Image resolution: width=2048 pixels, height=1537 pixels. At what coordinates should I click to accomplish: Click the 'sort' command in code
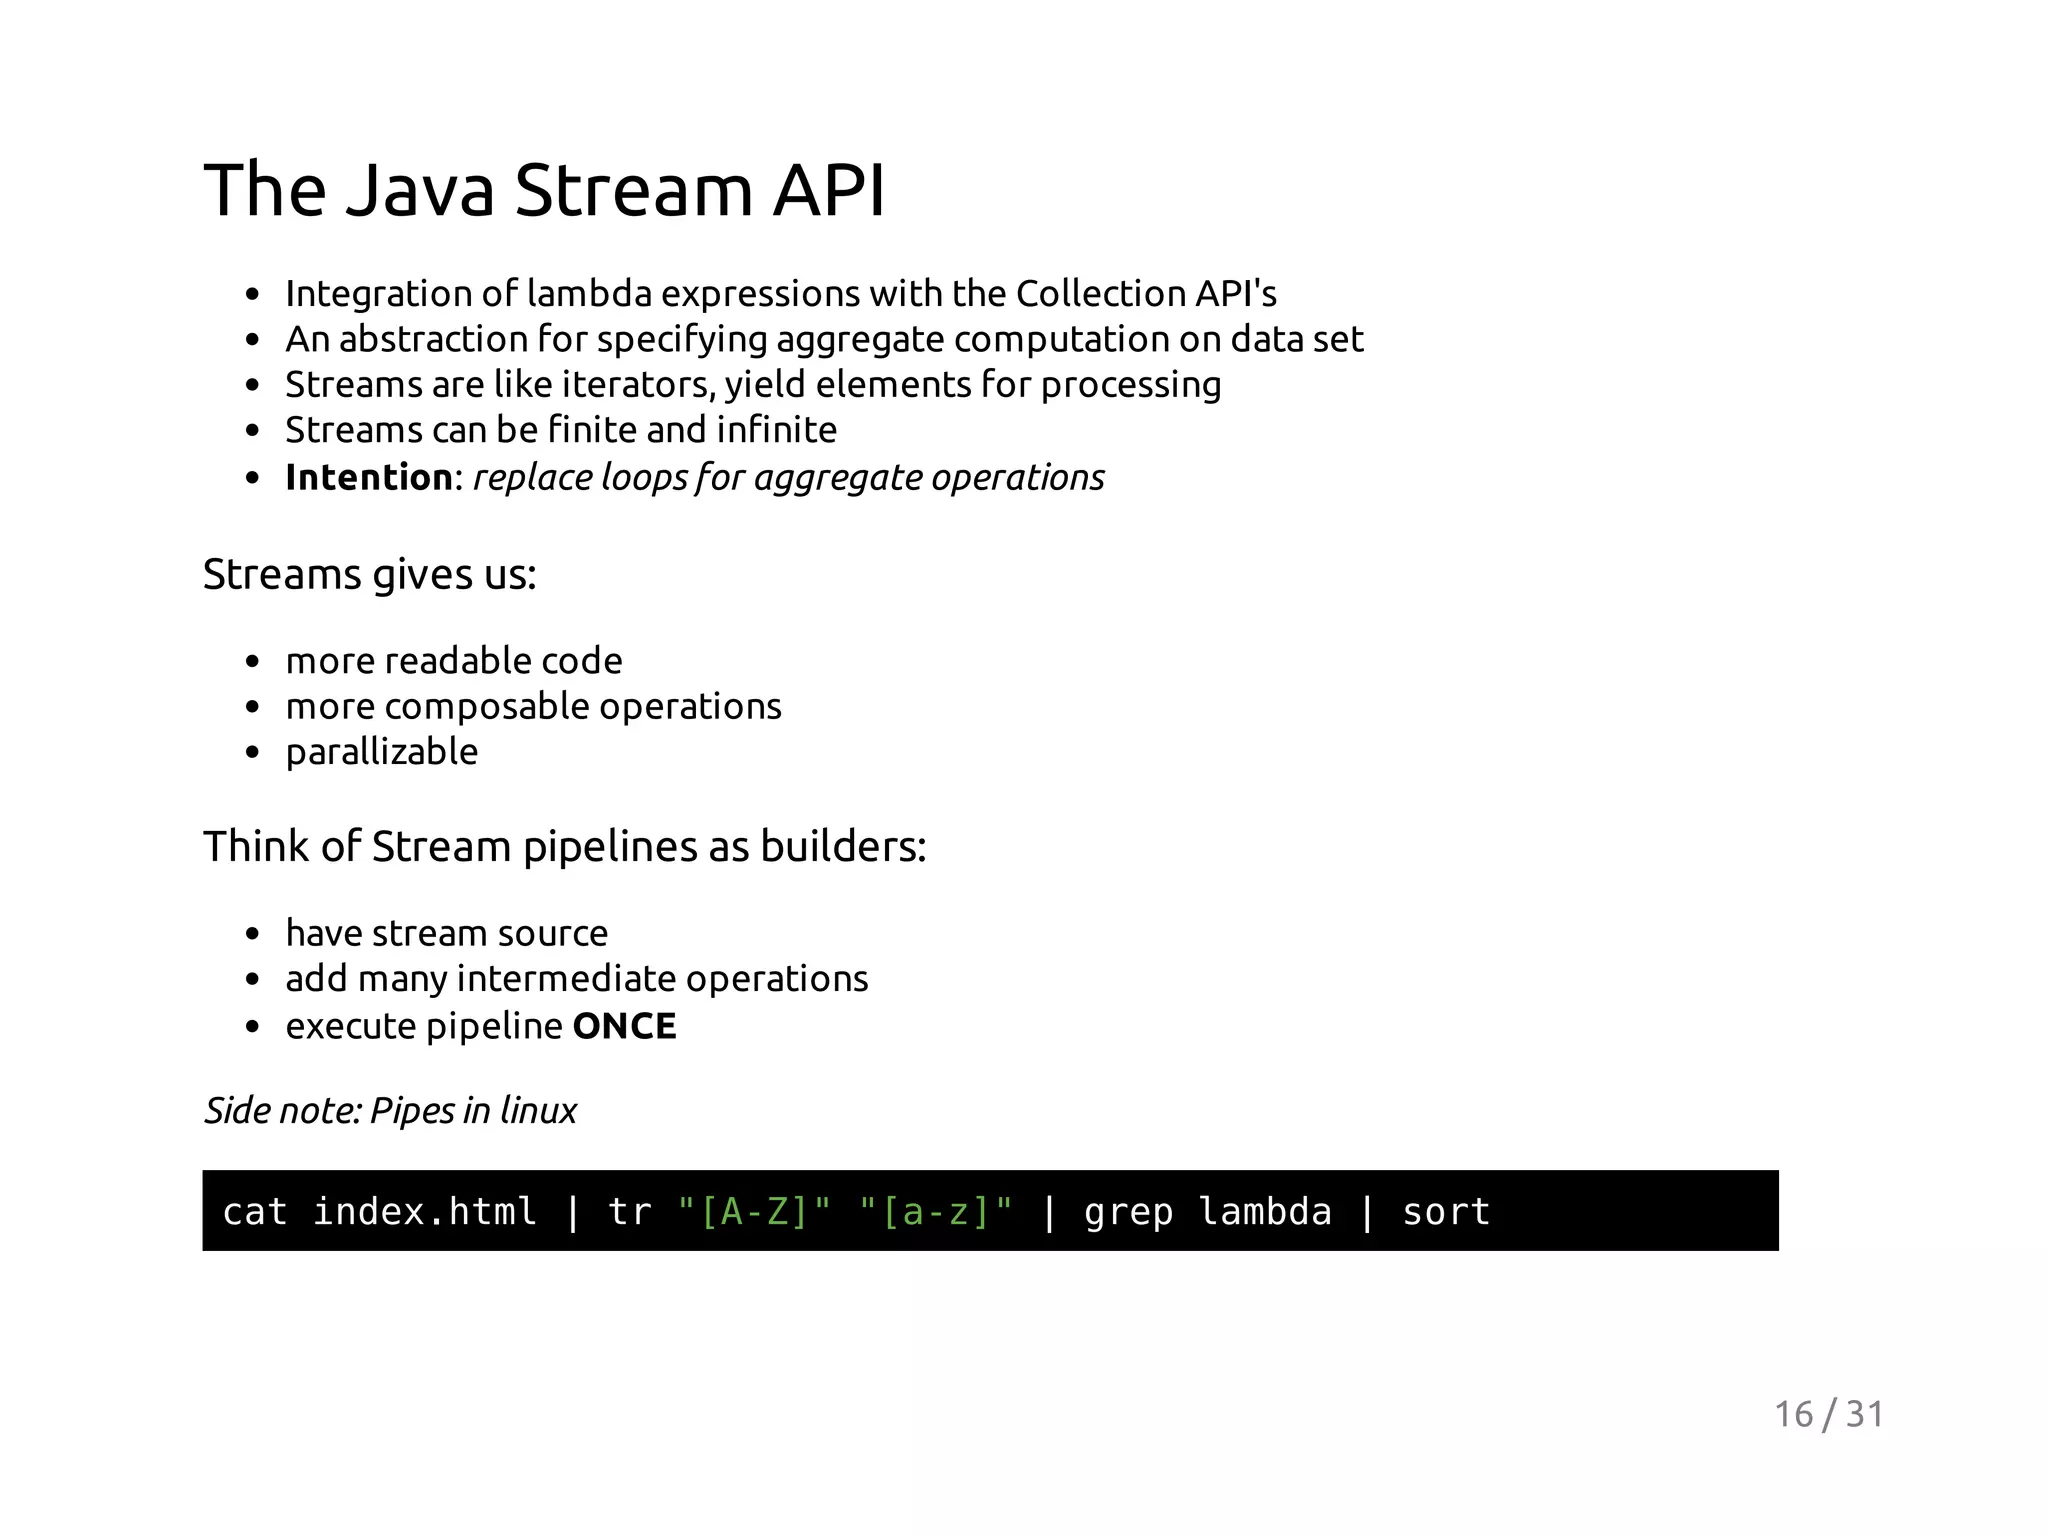[x=1445, y=1211]
